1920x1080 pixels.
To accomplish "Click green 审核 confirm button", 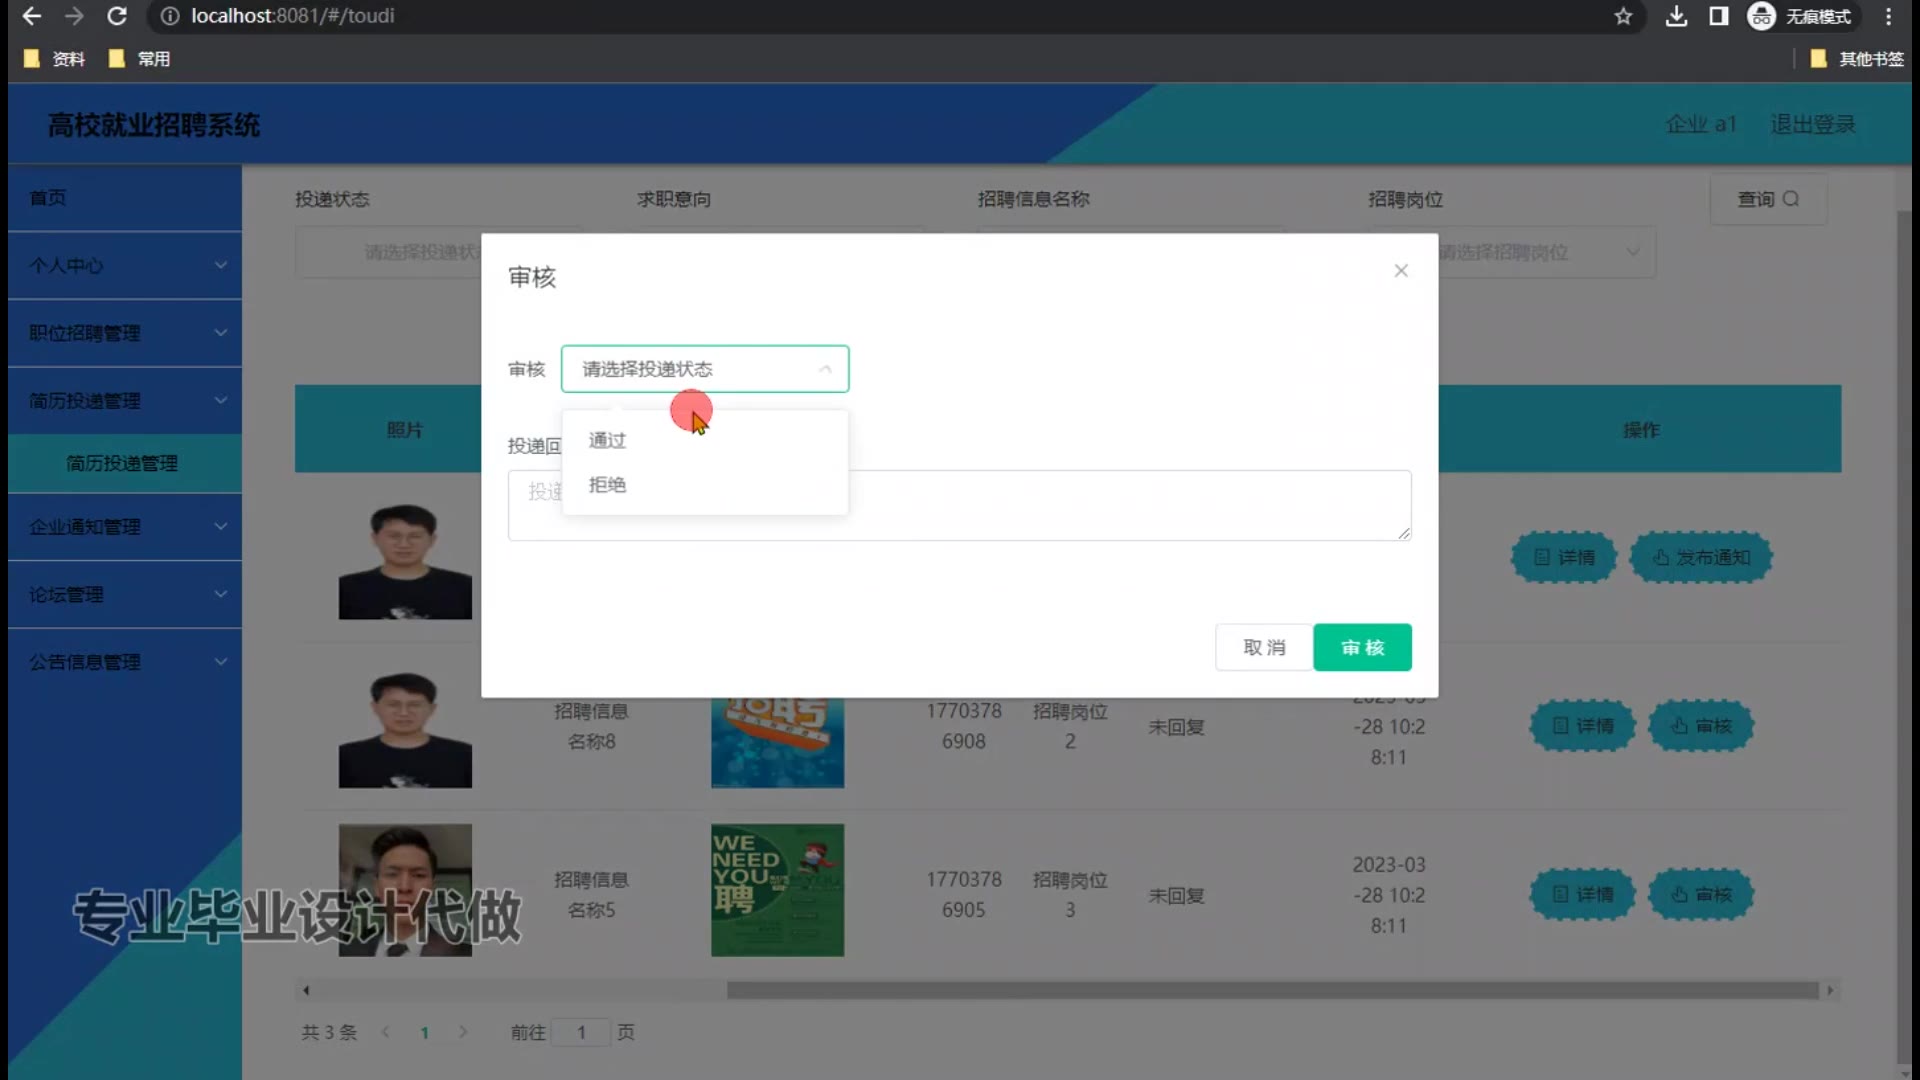I will (1362, 647).
